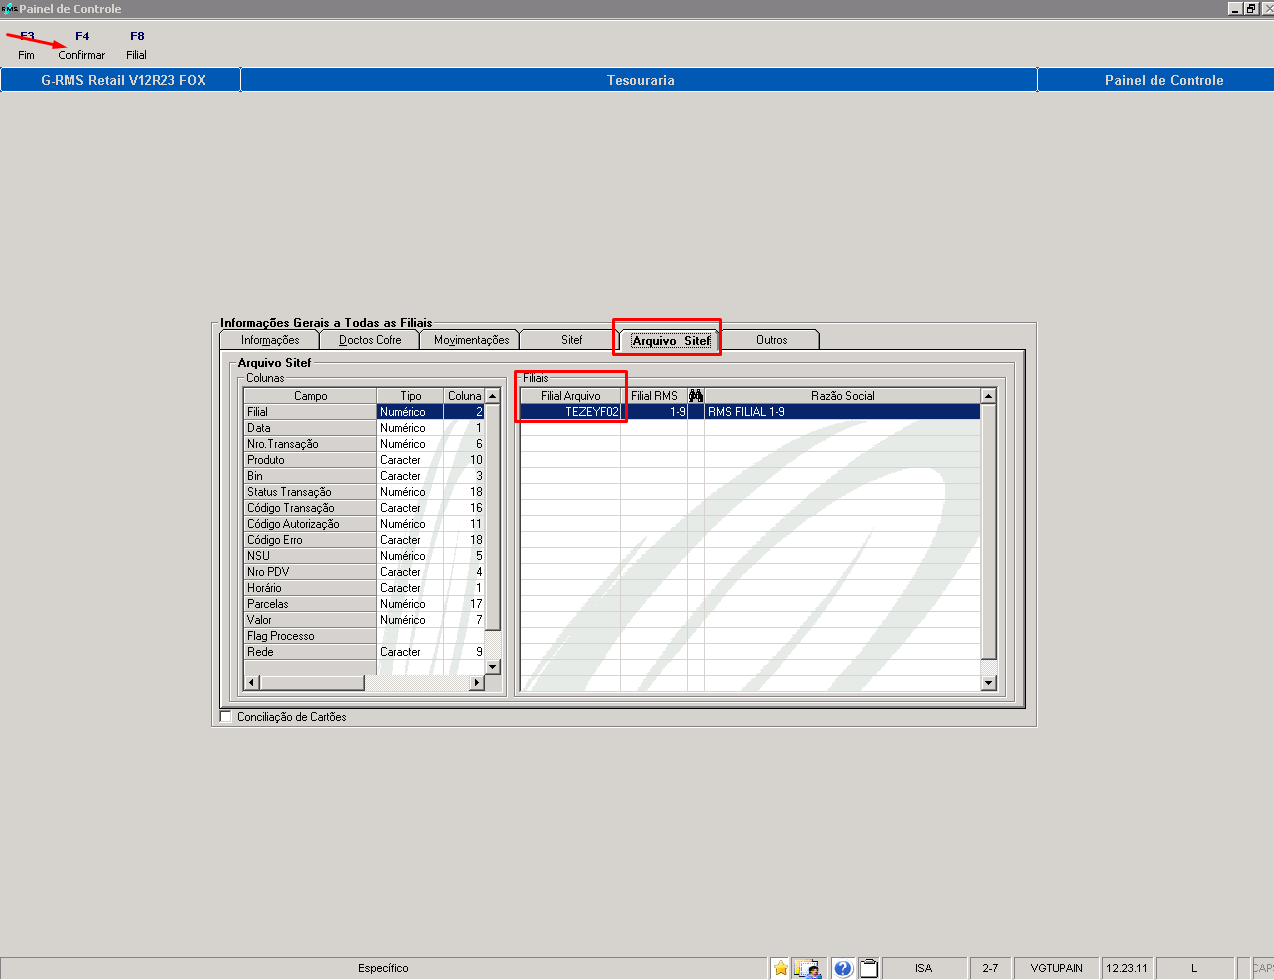Select the Rede field row

(x=310, y=652)
